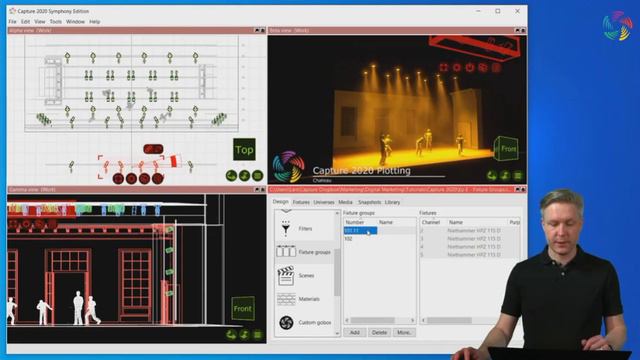Viewport: 640px width, 360px height.
Task: Click the second red round tool icon in Alpha view
Action: [x=131, y=178]
